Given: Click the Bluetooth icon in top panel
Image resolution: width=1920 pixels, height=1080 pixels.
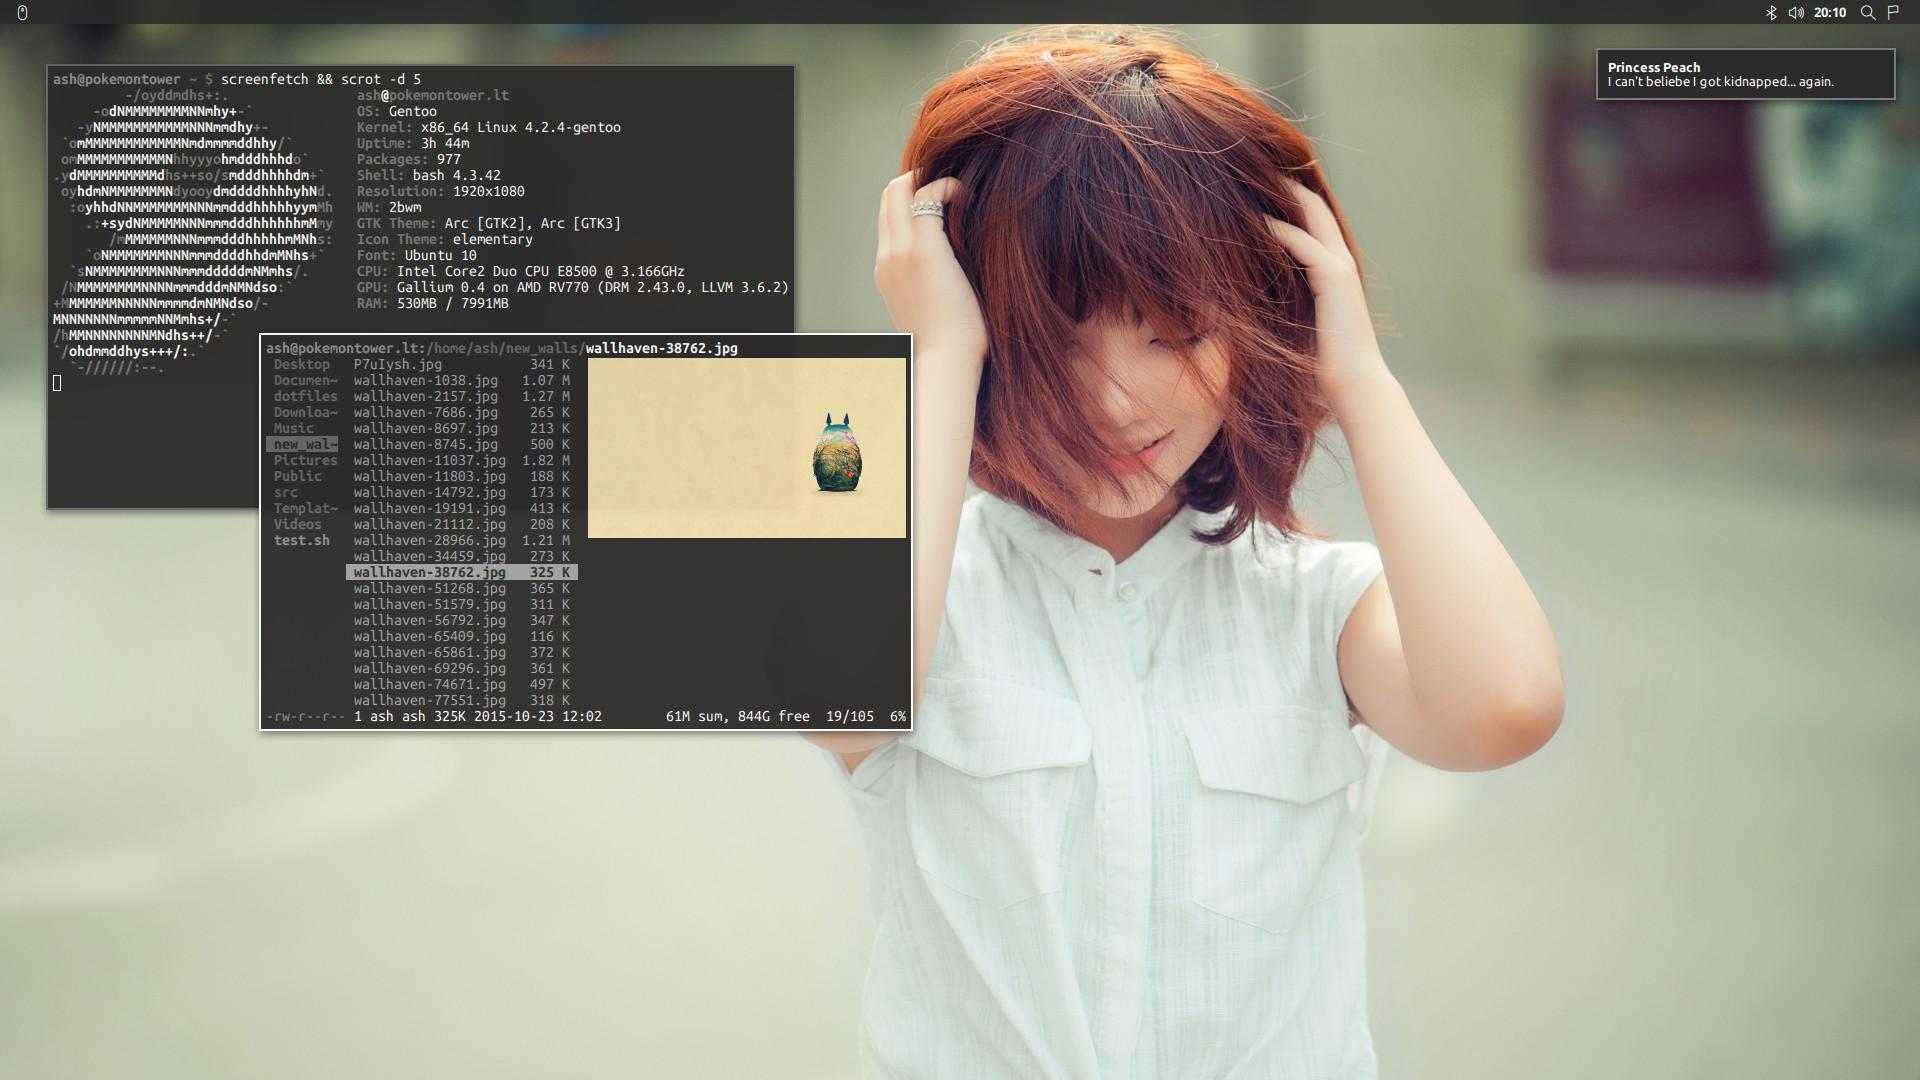Looking at the screenshot, I should pyautogui.click(x=1771, y=13).
